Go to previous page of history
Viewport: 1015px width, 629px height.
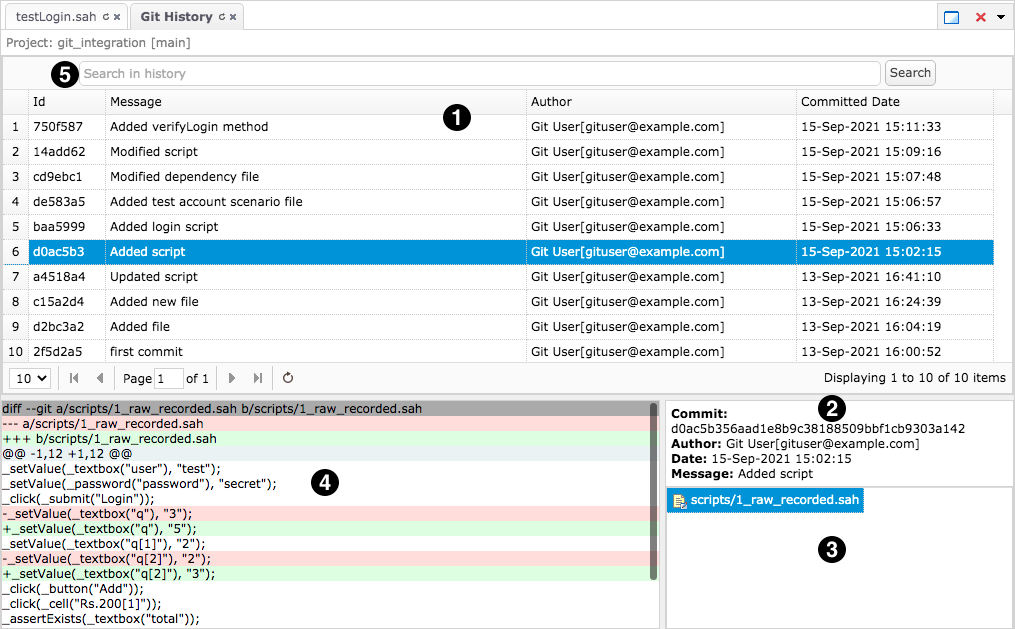pos(99,378)
